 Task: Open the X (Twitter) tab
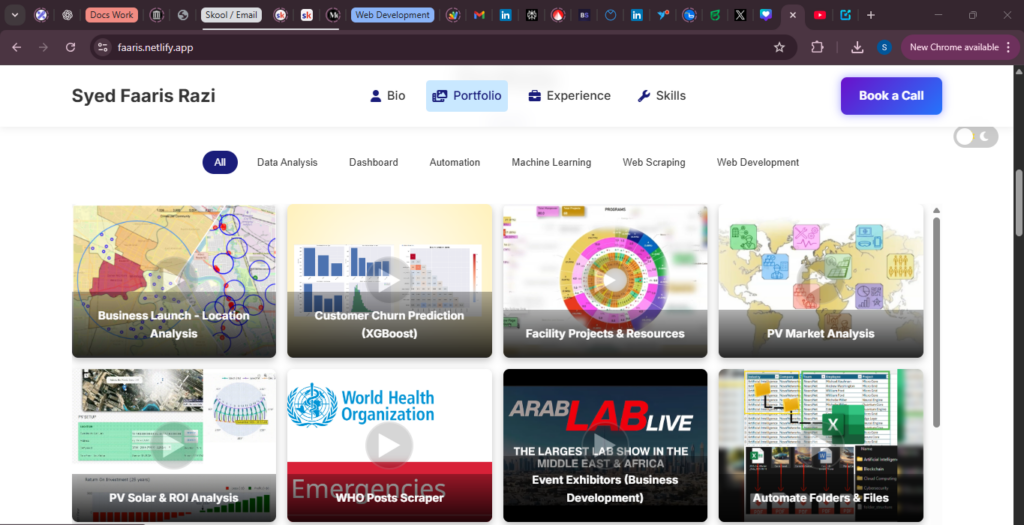point(740,15)
